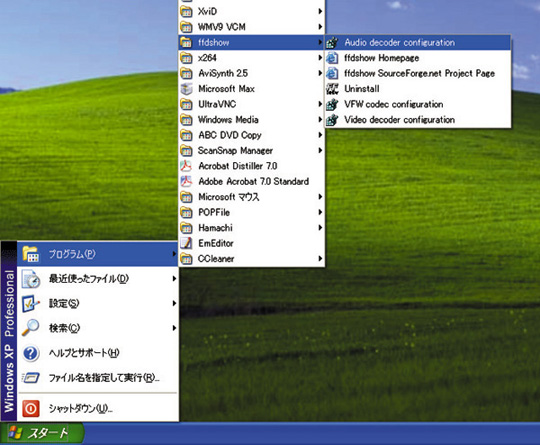Open ffdshow SourceForge.net Project Page
This screenshot has height=445, width=540.
[418, 73]
